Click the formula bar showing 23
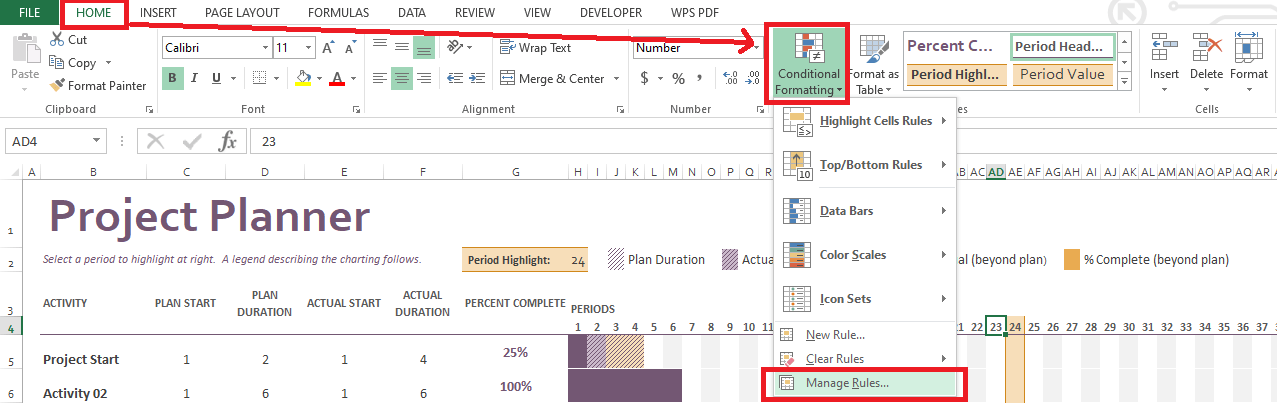The width and height of the screenshot is (1277, 403). 763,142
